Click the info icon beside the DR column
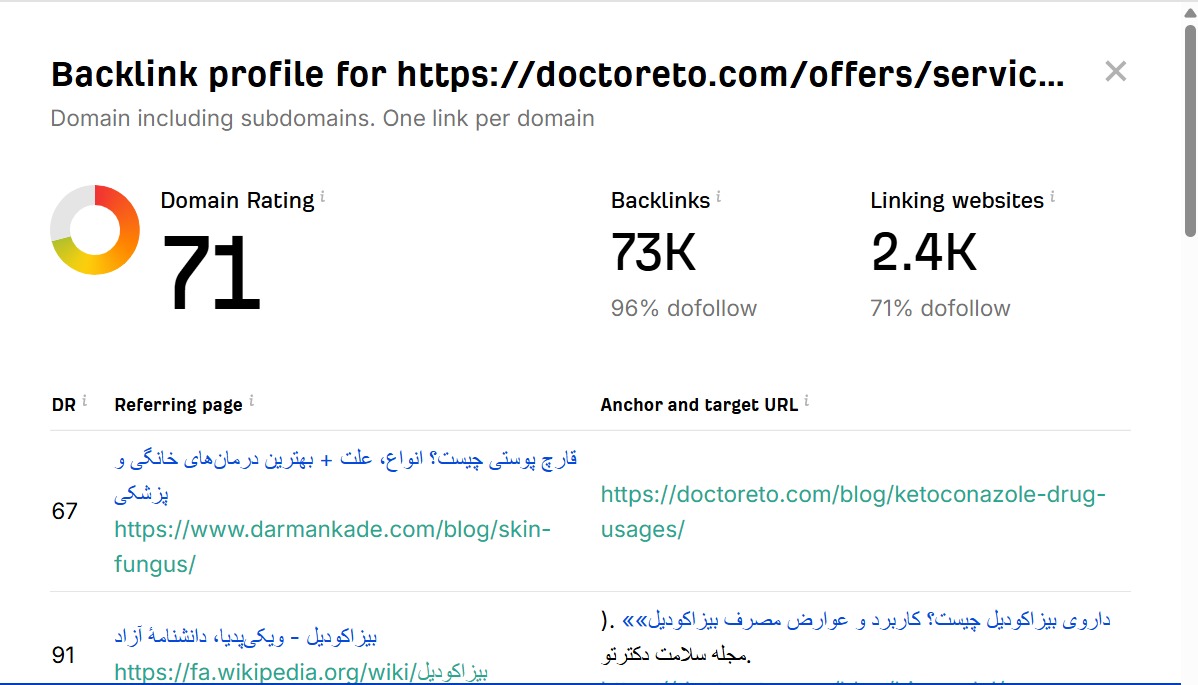This screenshot has width=1198, height=685. 84,399
